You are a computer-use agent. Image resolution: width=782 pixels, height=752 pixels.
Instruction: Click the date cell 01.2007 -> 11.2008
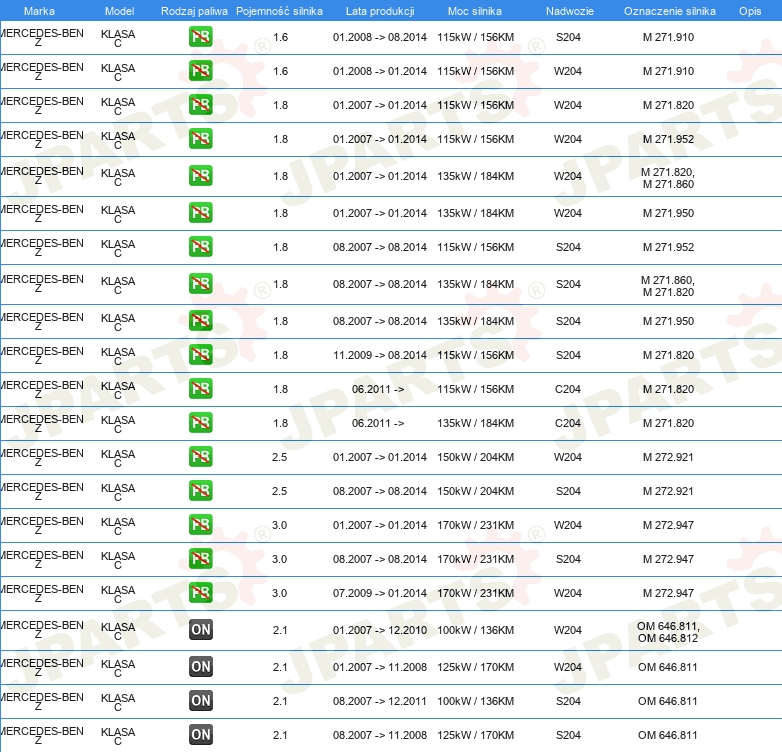[x=380, y=667]
